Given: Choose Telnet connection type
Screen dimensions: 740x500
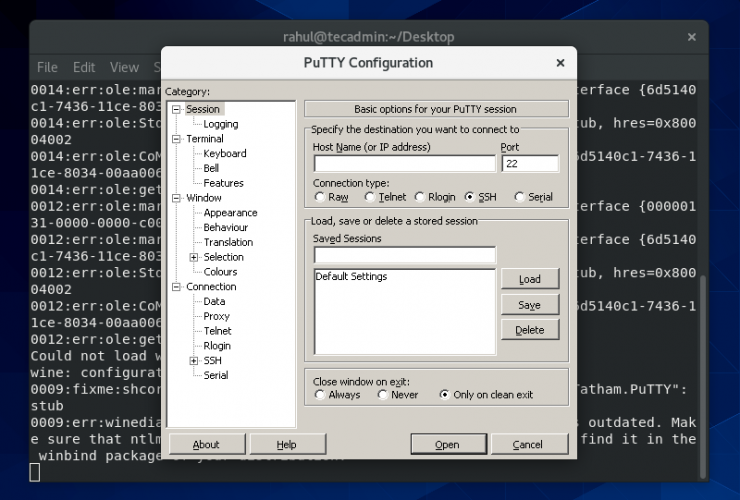Looking at the screenshot, I should click(370, 197).
